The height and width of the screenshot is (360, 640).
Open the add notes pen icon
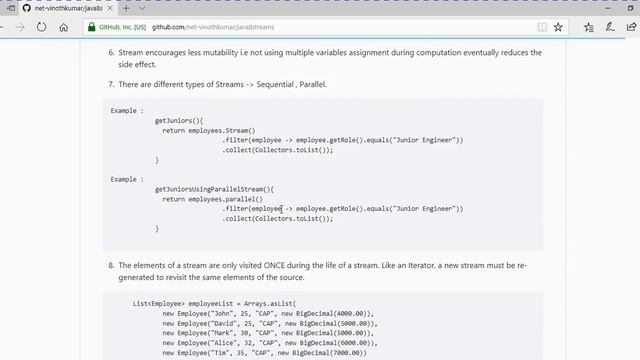(x=610, y=27)
